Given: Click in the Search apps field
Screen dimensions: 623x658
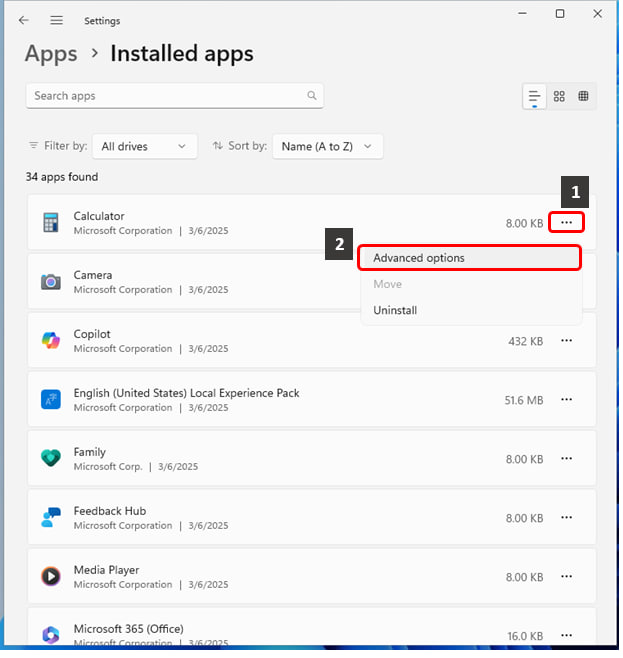Looking at the screenshot, I should [x=174, y=96].
